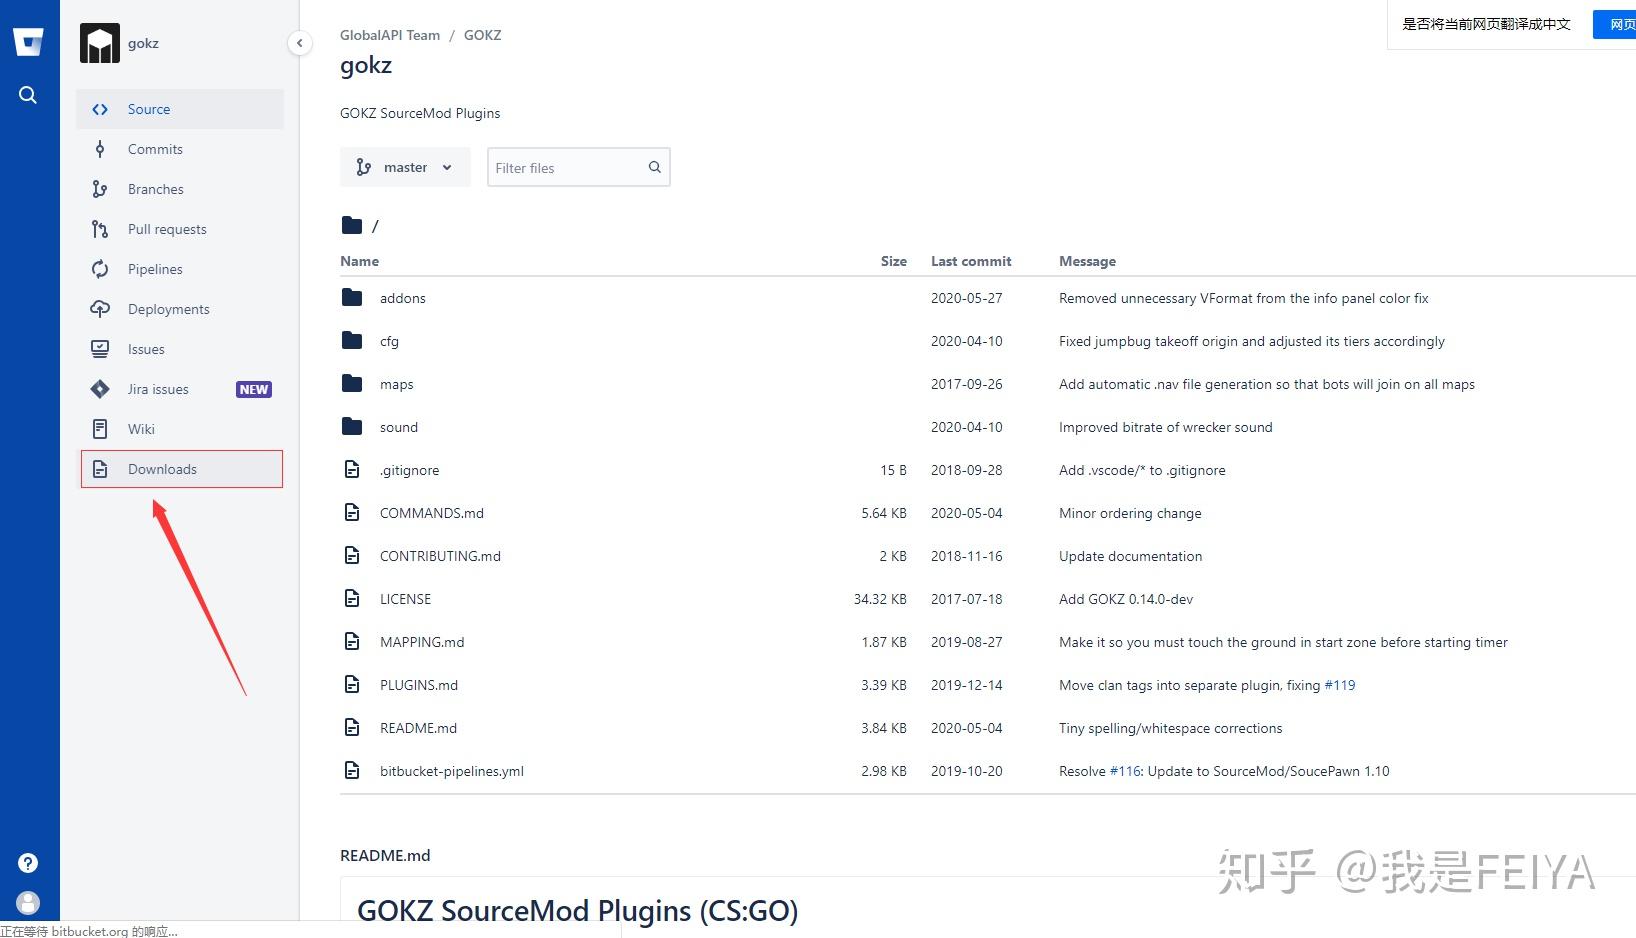
Task: Click the Pipelines cycle icon
Action: click(100, 269)
